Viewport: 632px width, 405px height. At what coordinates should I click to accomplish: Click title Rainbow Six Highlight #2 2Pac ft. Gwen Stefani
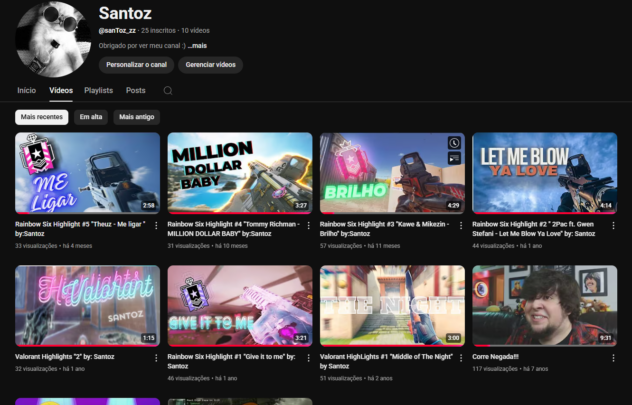coord(534,229)
